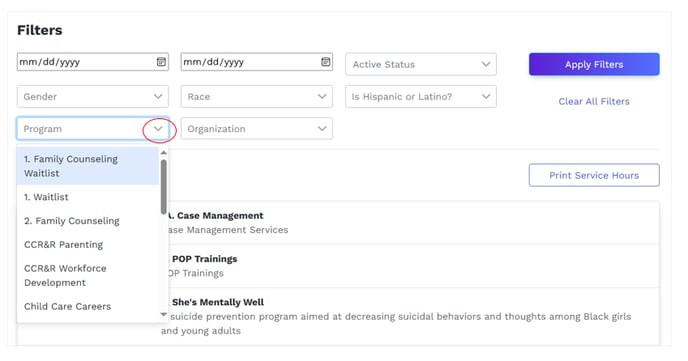Open the Organization filter dropdown
The image size is (688, 361).
(257, 129)
